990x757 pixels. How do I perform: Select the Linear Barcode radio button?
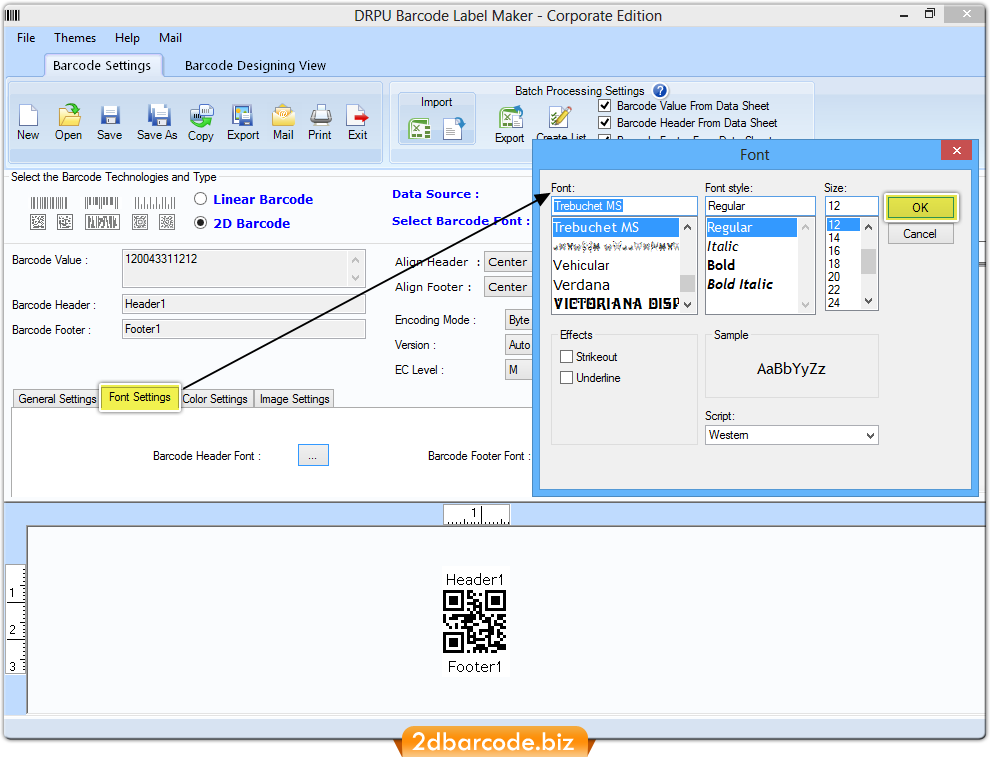coord(200,199)
